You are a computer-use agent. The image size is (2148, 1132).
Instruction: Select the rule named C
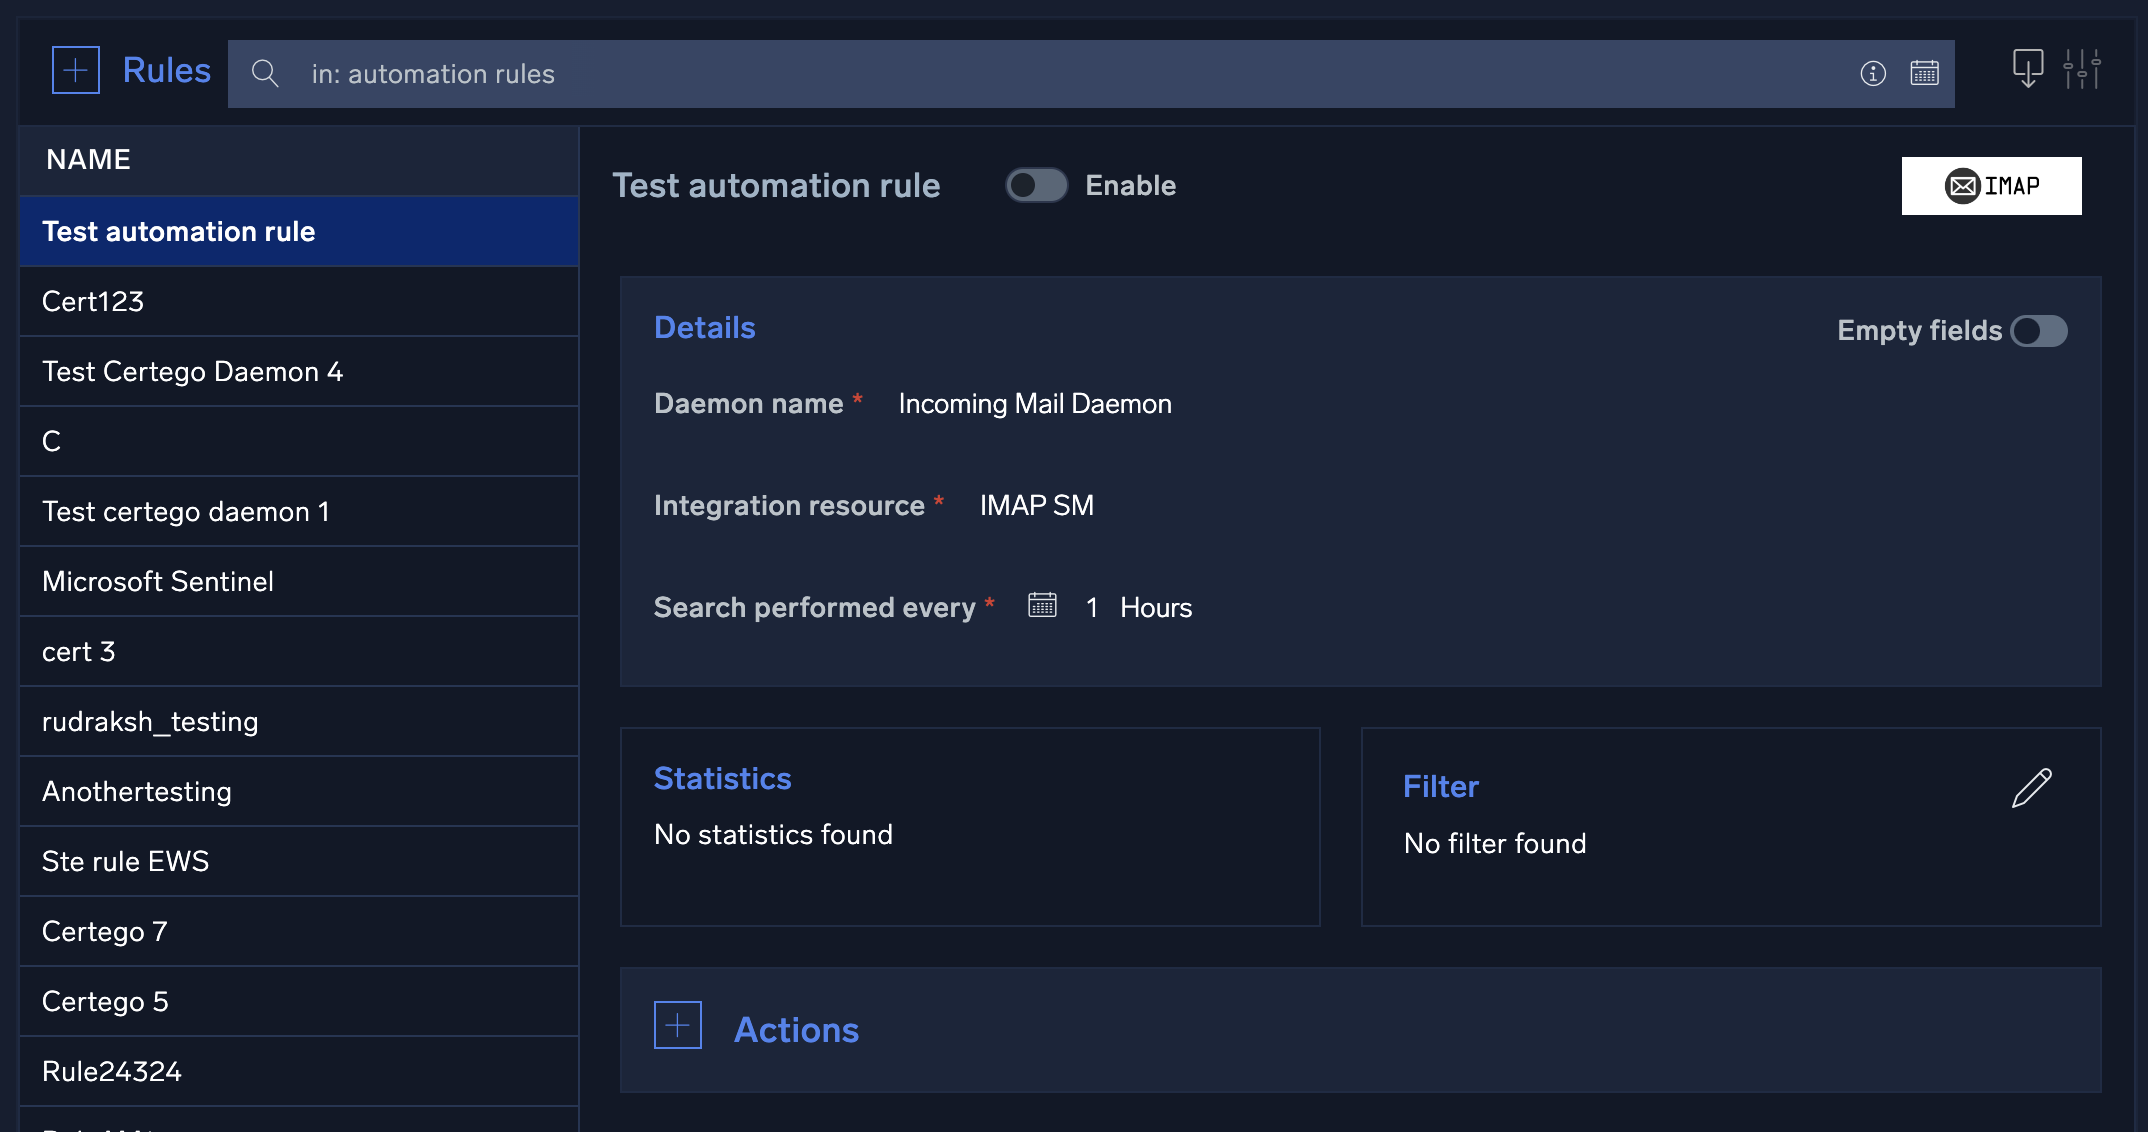pyautogui.click(x=299, y=441)
